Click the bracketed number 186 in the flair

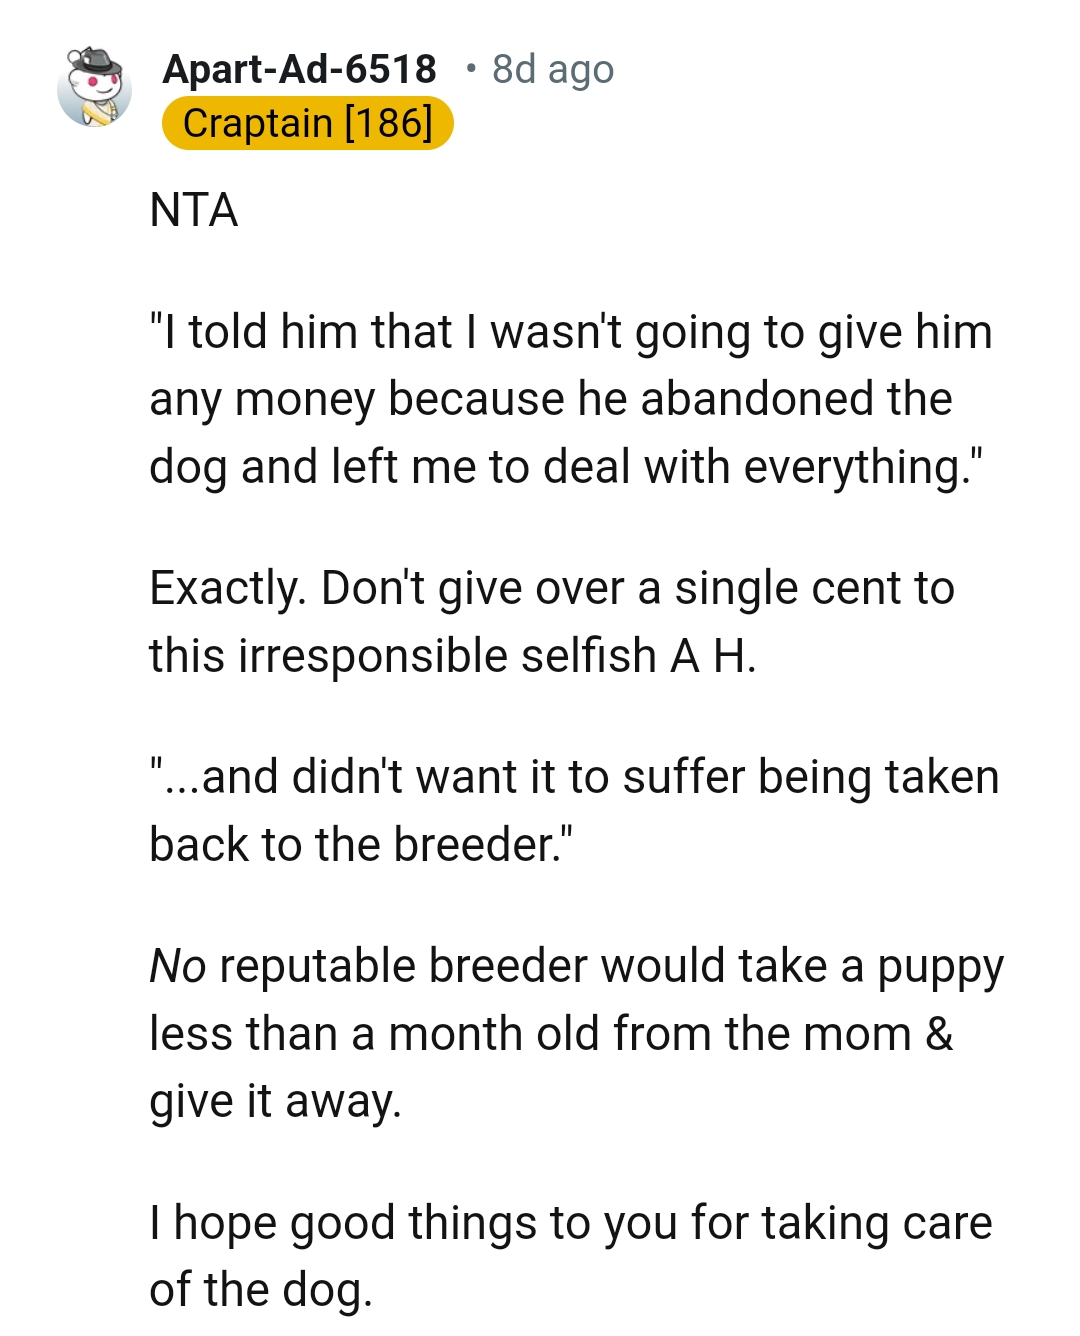pyautogui.click(x=388, y=122)
